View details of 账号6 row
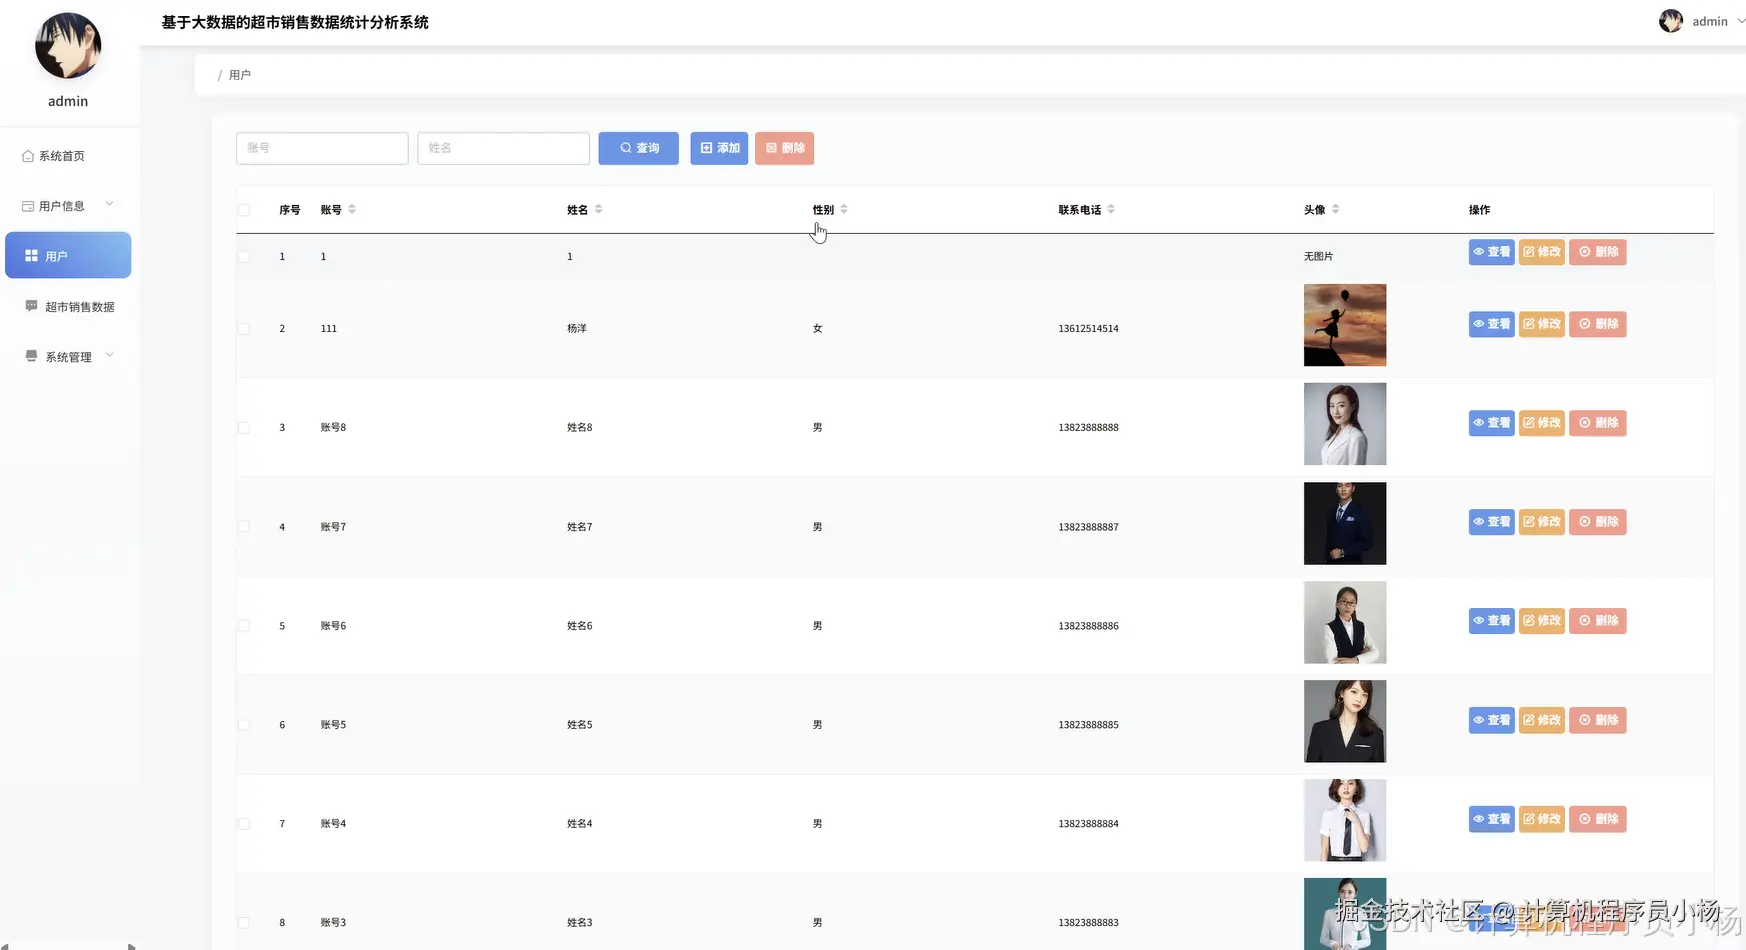Image resolution: width=1746 pixels, height=950 pixels. pyautogui.click(x=1491, y=621)
